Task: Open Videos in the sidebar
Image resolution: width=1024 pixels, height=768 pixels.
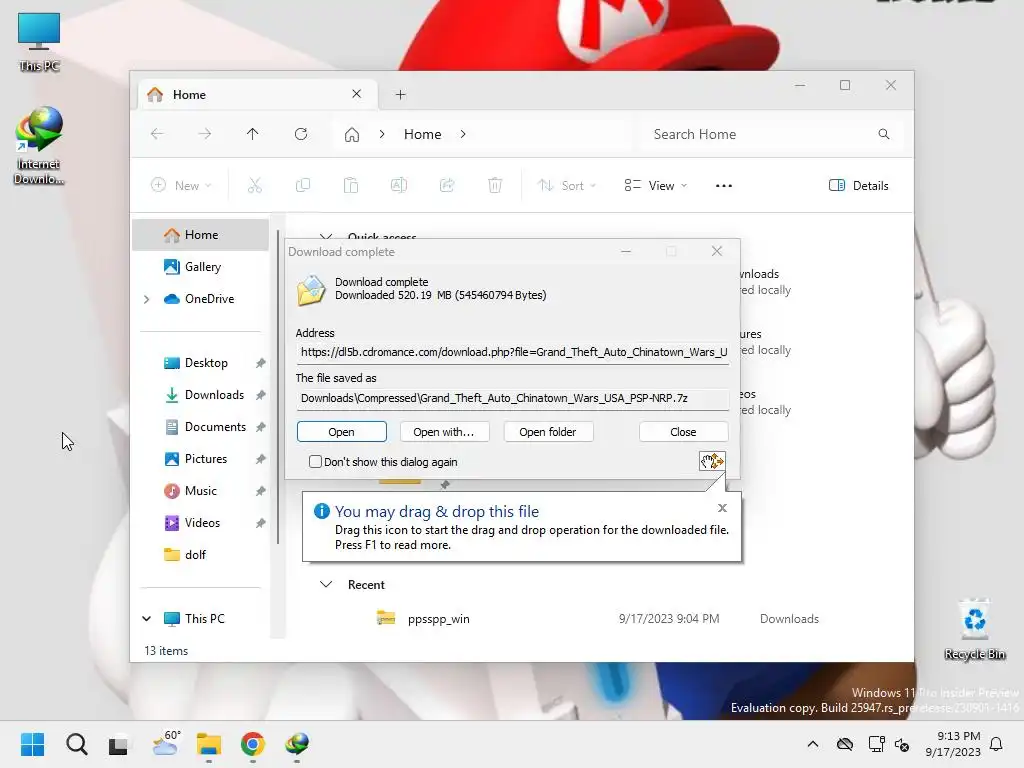Action: pos(202,523)
